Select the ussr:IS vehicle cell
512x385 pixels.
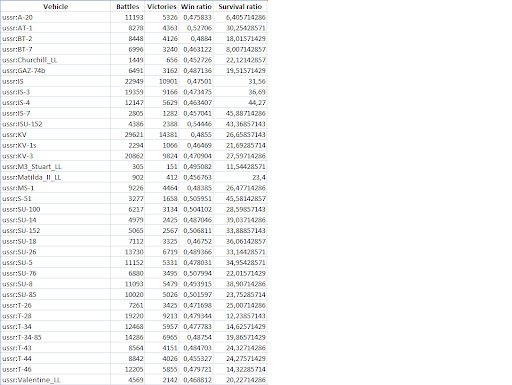pyautogui.click(x=55, y=81)
